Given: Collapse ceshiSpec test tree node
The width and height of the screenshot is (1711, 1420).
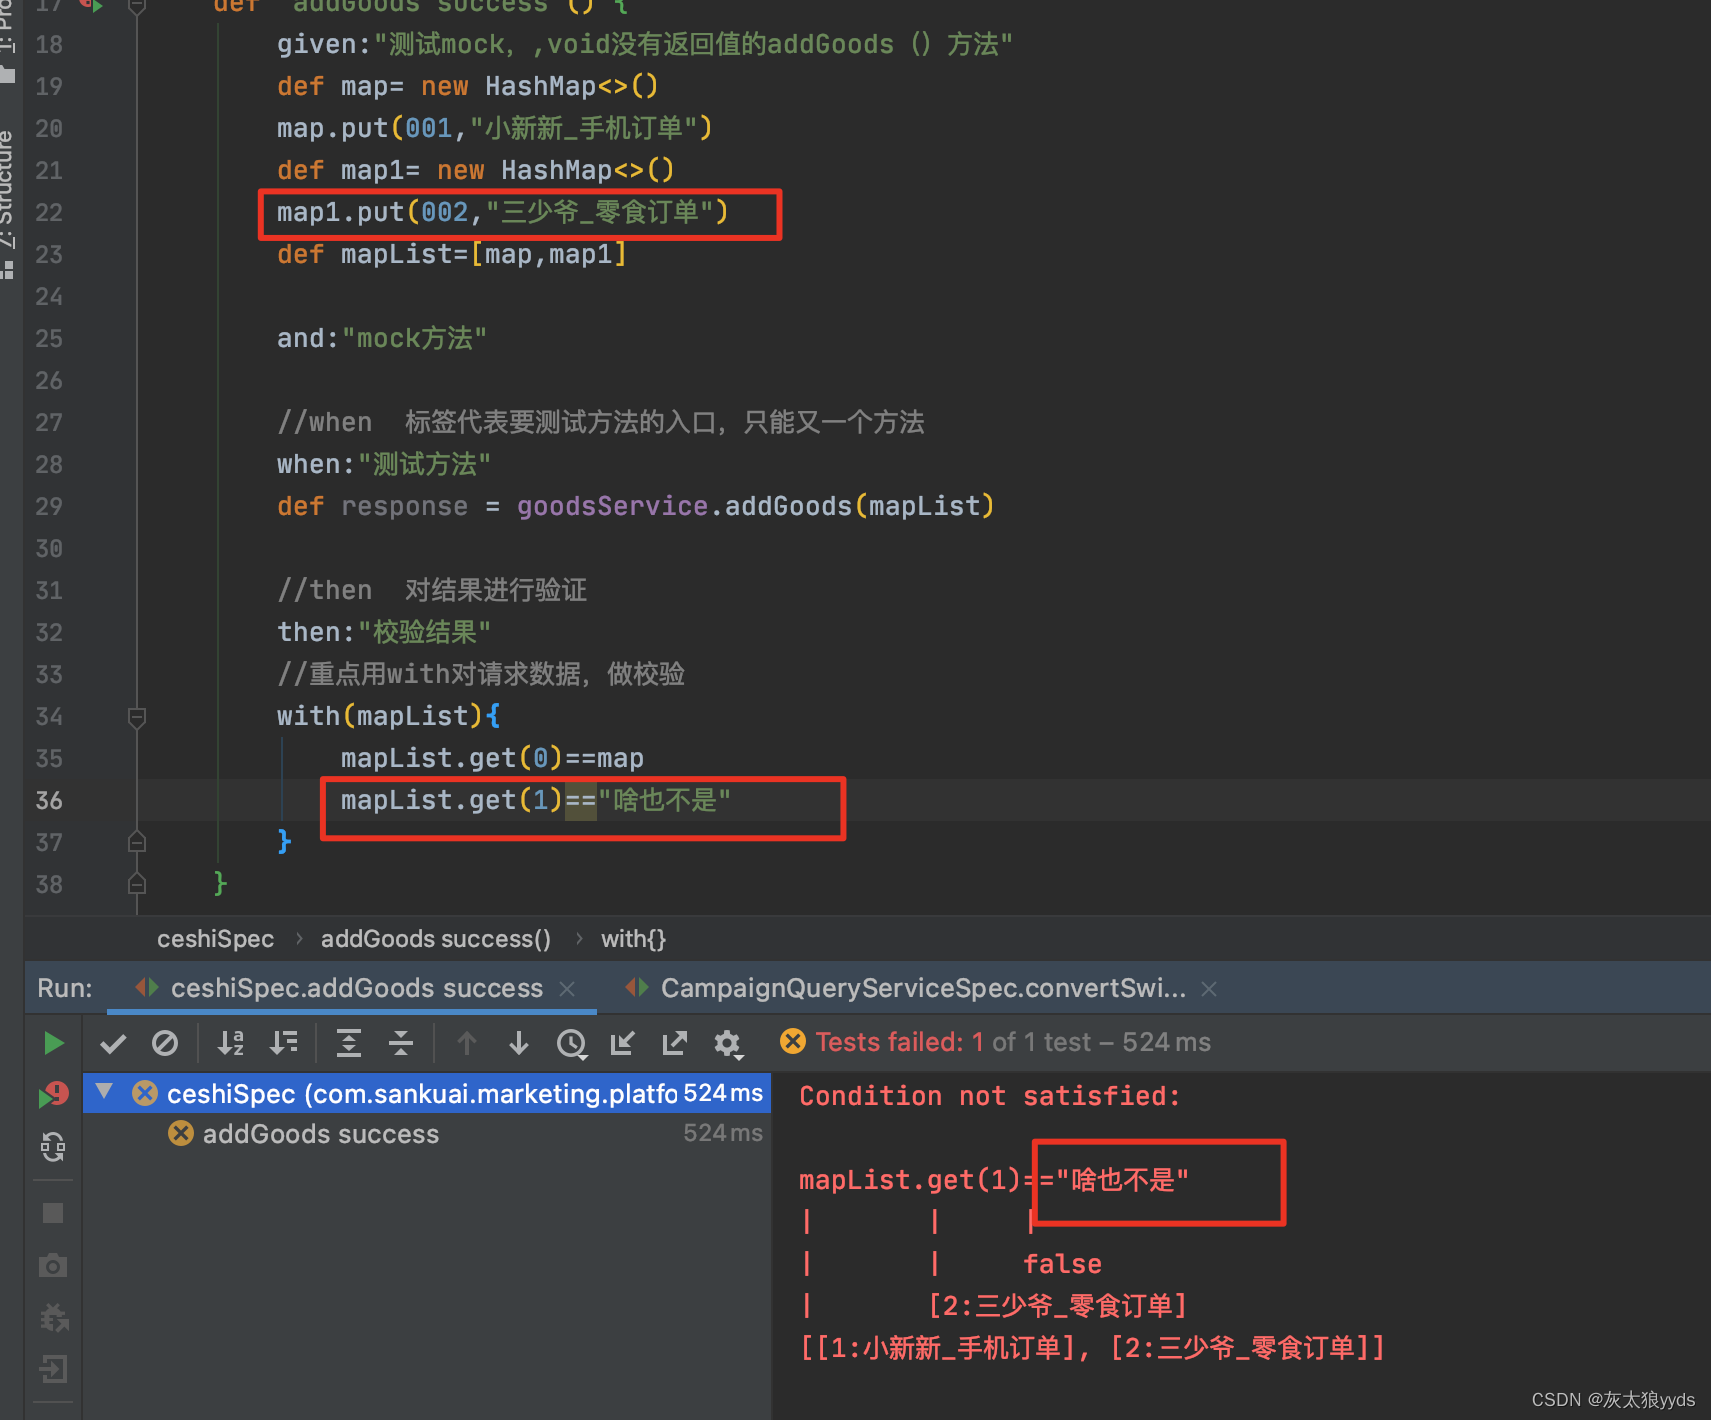Looking at the screenshot, I should pyautogui.click(x=105, y=1092).
